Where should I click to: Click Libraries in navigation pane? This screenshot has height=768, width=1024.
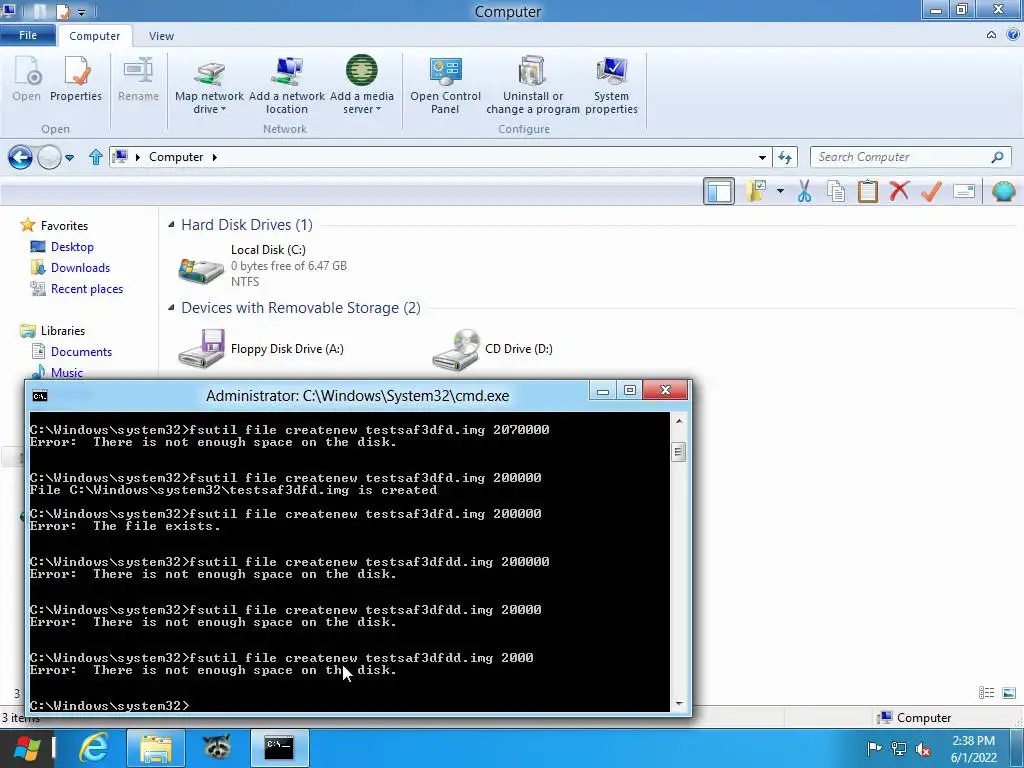point(63,331)
